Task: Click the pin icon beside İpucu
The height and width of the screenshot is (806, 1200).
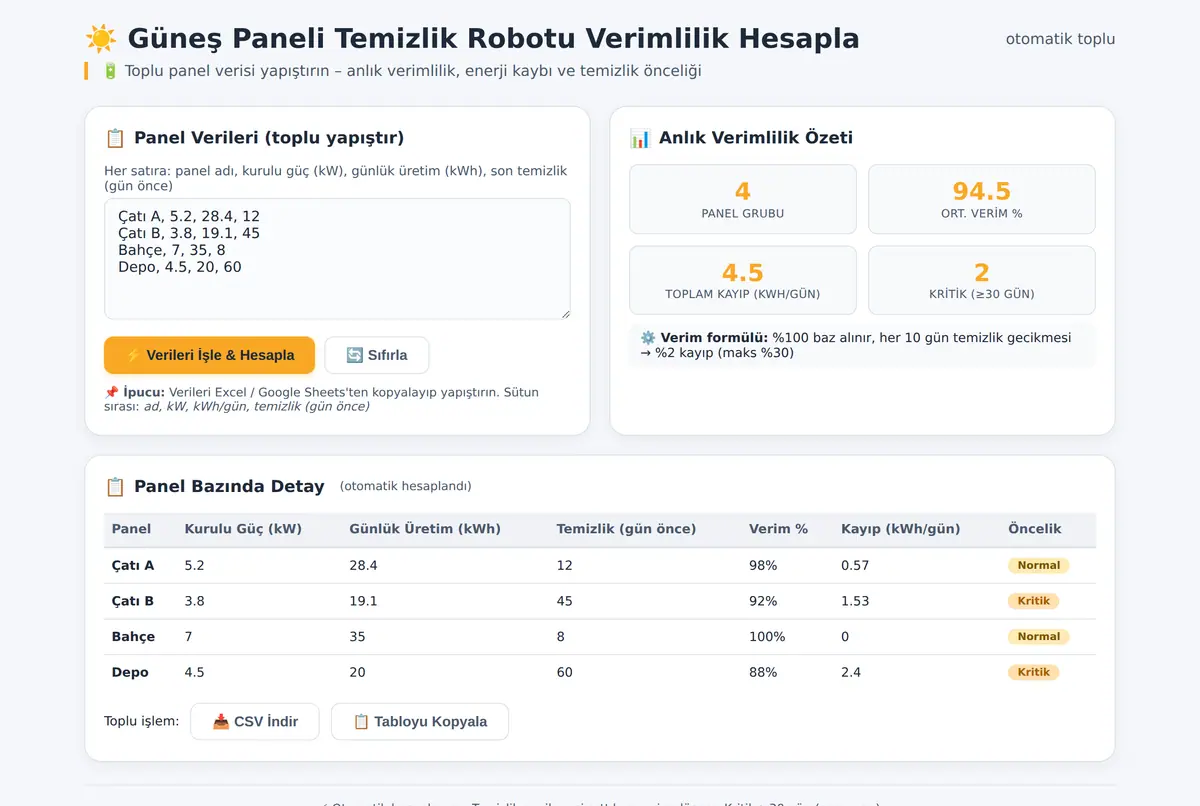Action: click(111, 392)
